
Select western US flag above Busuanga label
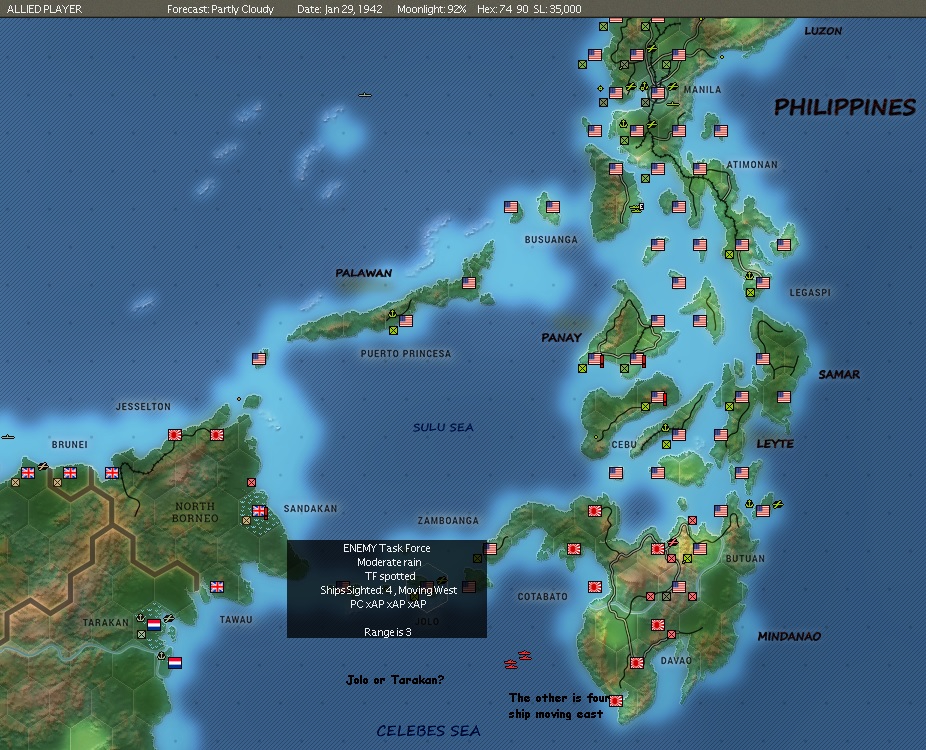tap(511, 207)
